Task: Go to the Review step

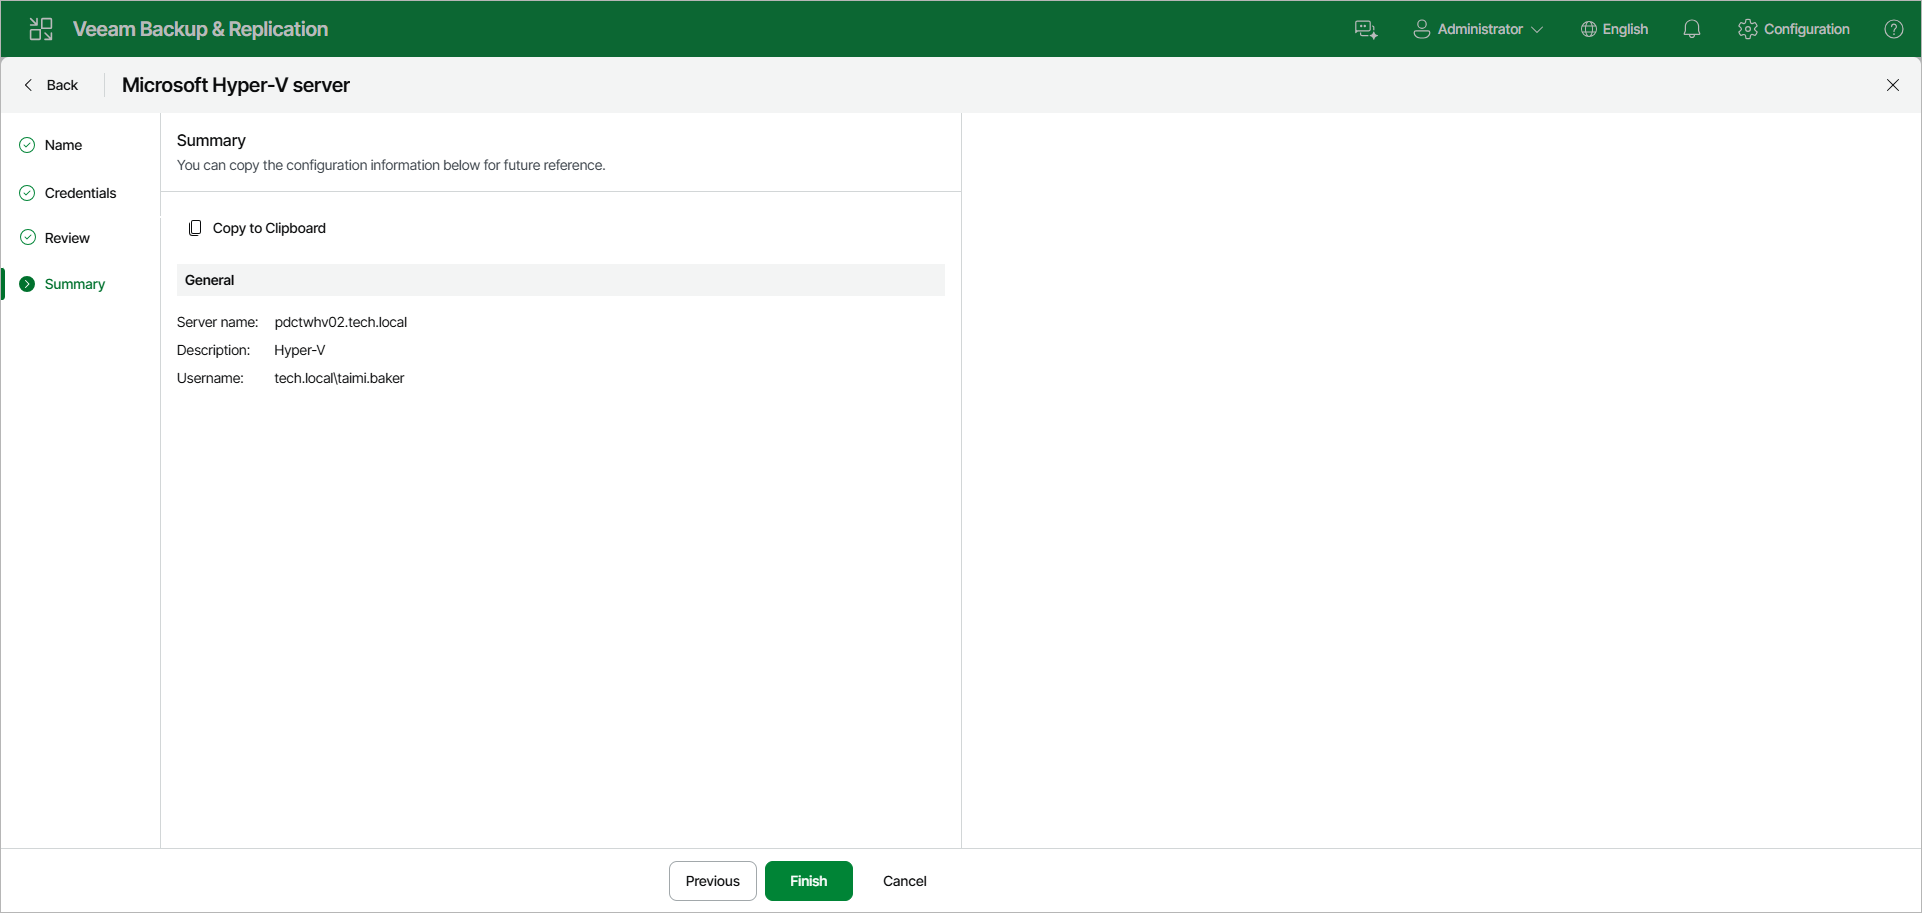Action: (x=67, y=238)
